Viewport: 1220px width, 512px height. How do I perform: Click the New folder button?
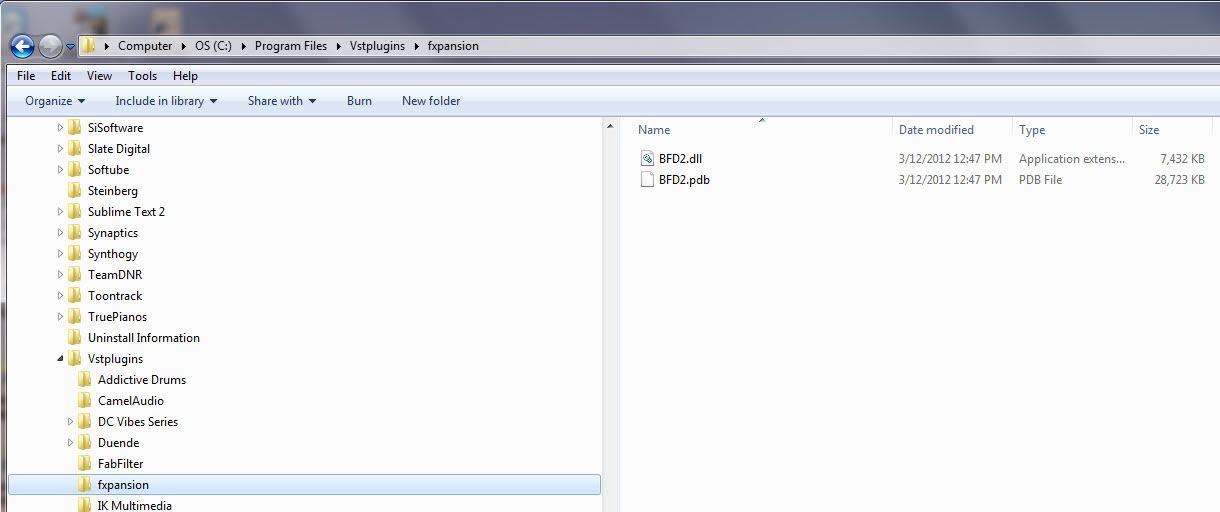(431, 101)
